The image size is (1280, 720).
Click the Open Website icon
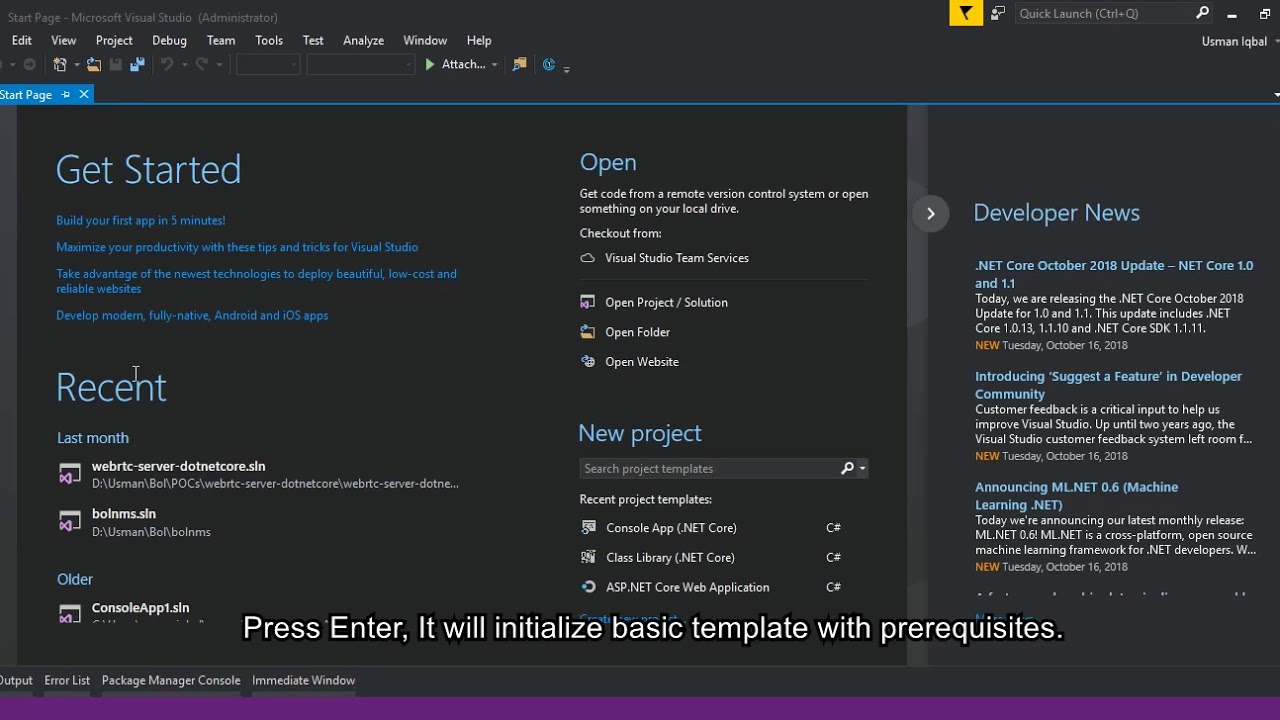tap(588, 362)
